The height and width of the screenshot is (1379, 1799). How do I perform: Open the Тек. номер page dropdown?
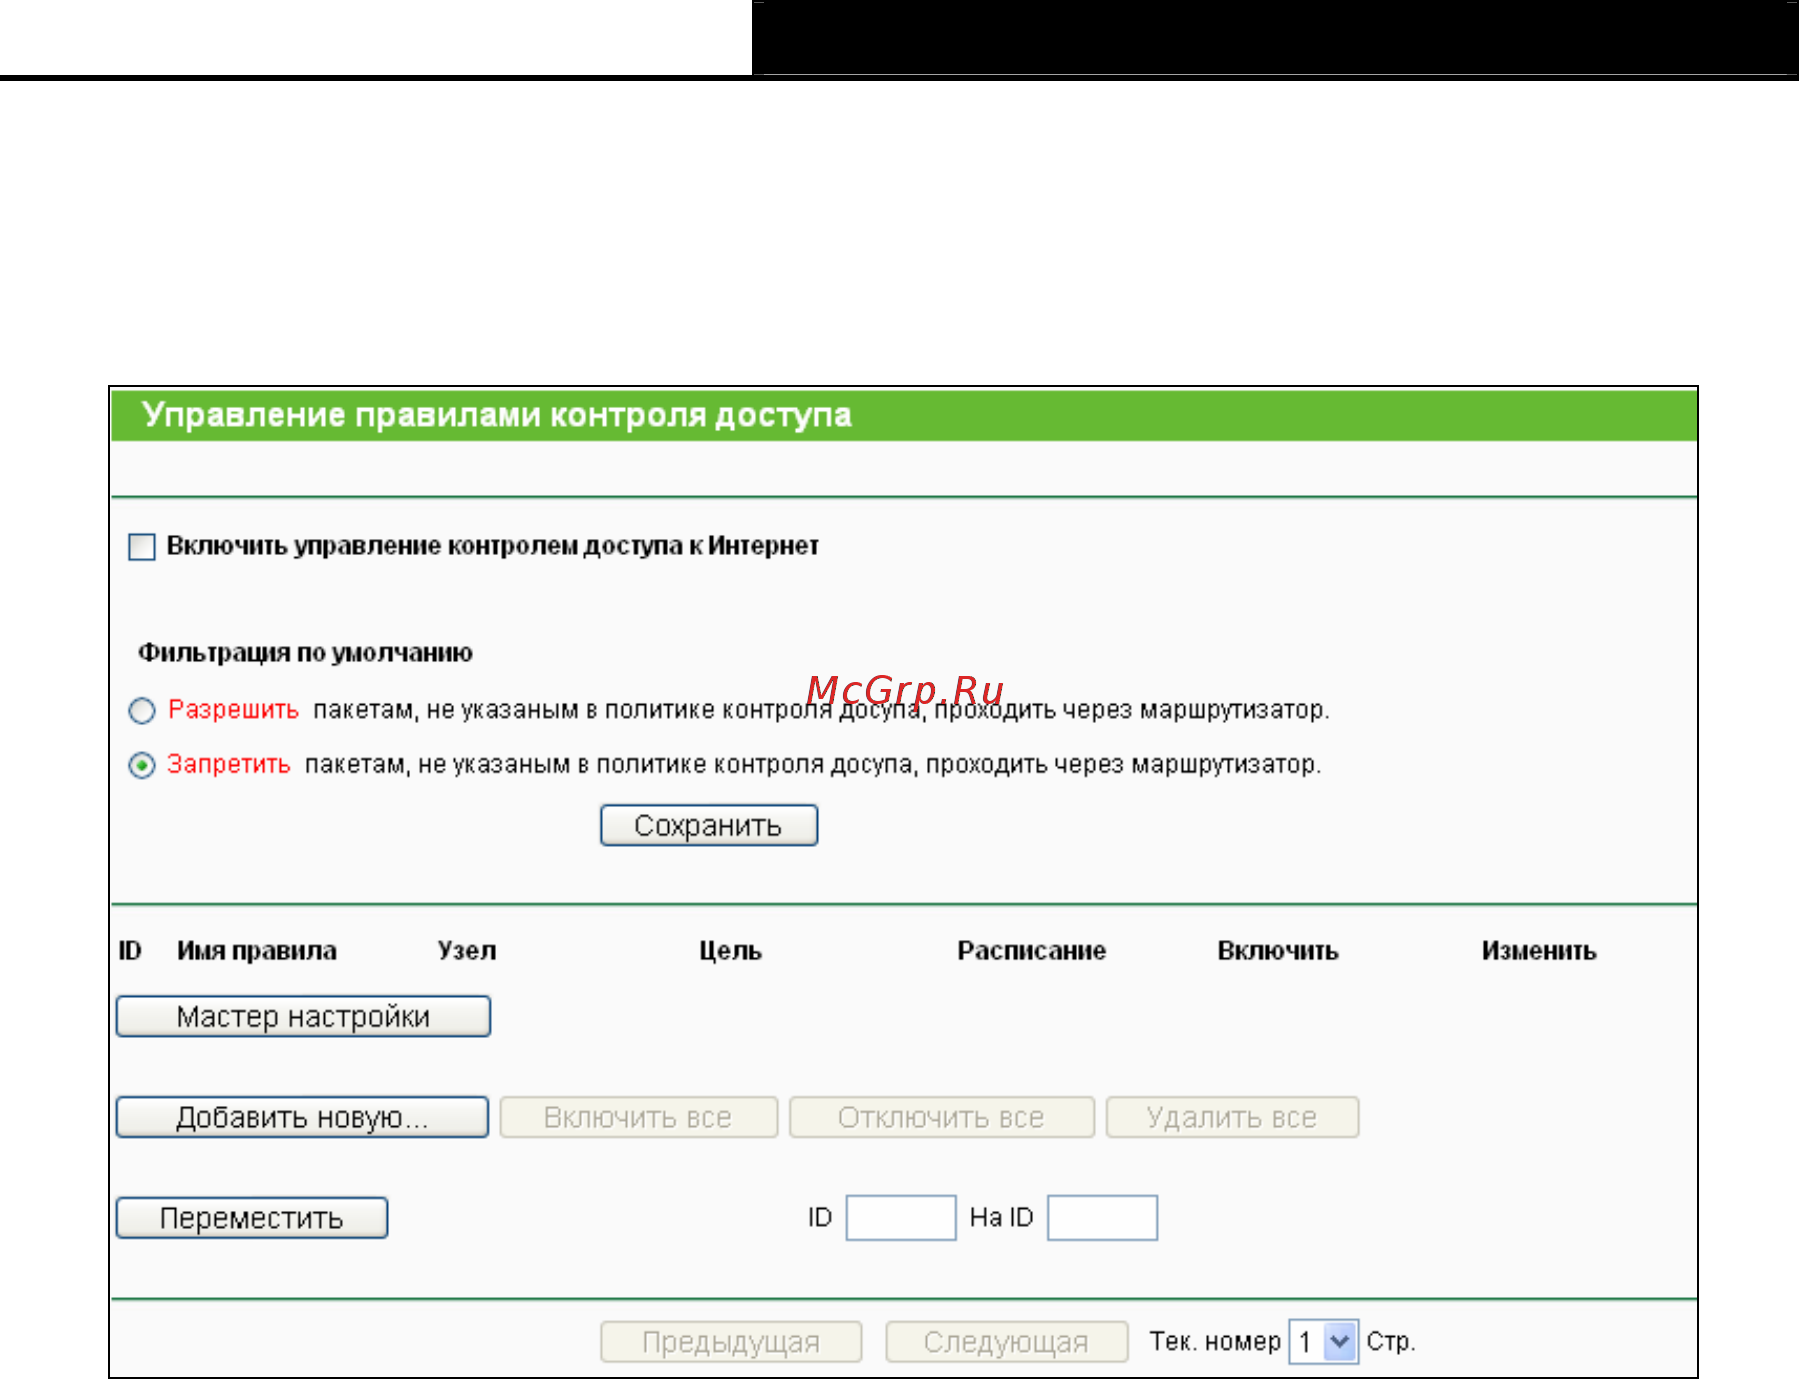click(x=1323, y=1341)
